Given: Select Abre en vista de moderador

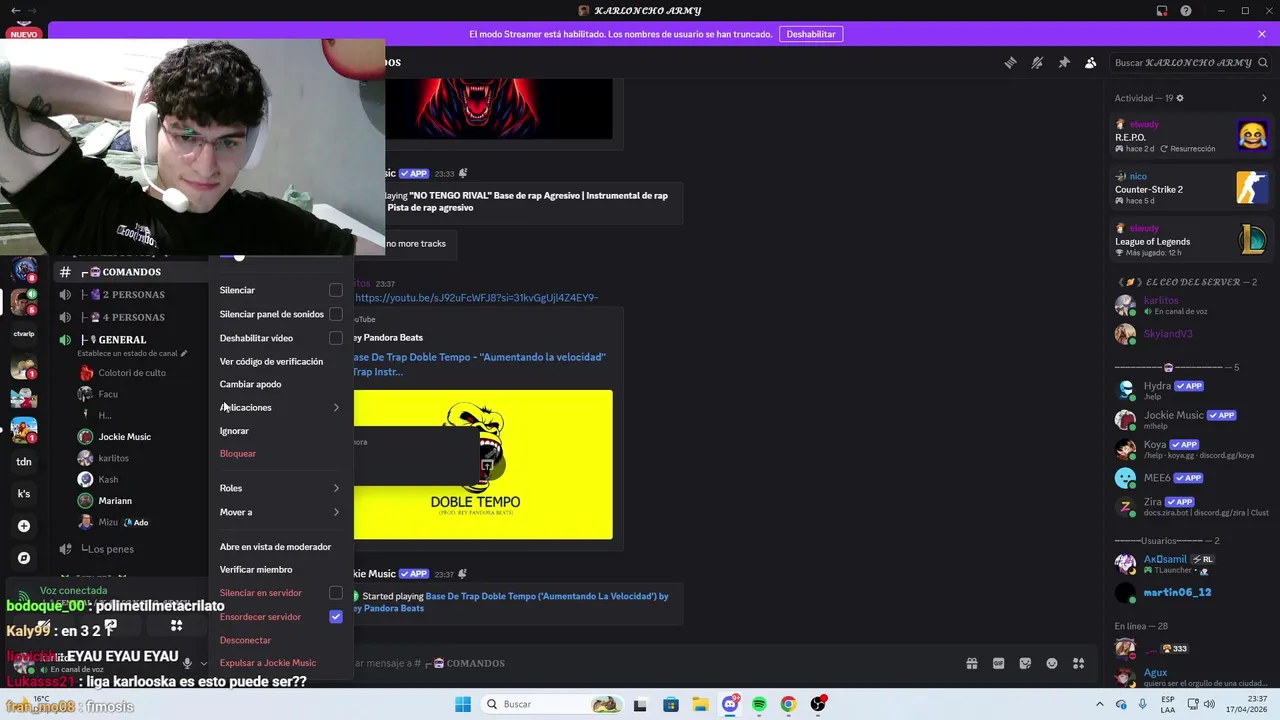Looking at the screenshot, I should point(280,547).
